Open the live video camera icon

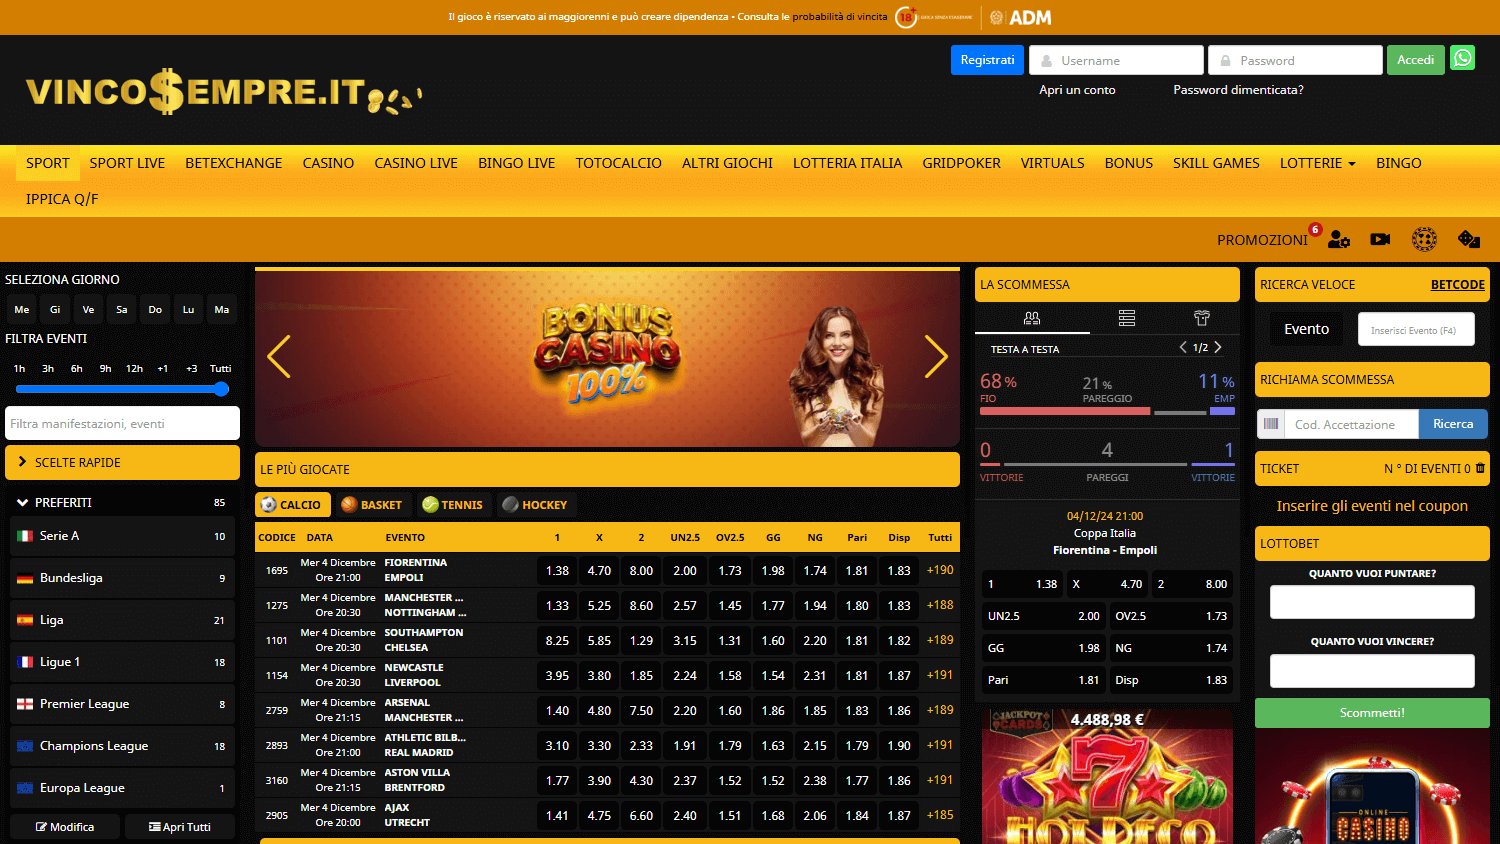pos(1380,239)
